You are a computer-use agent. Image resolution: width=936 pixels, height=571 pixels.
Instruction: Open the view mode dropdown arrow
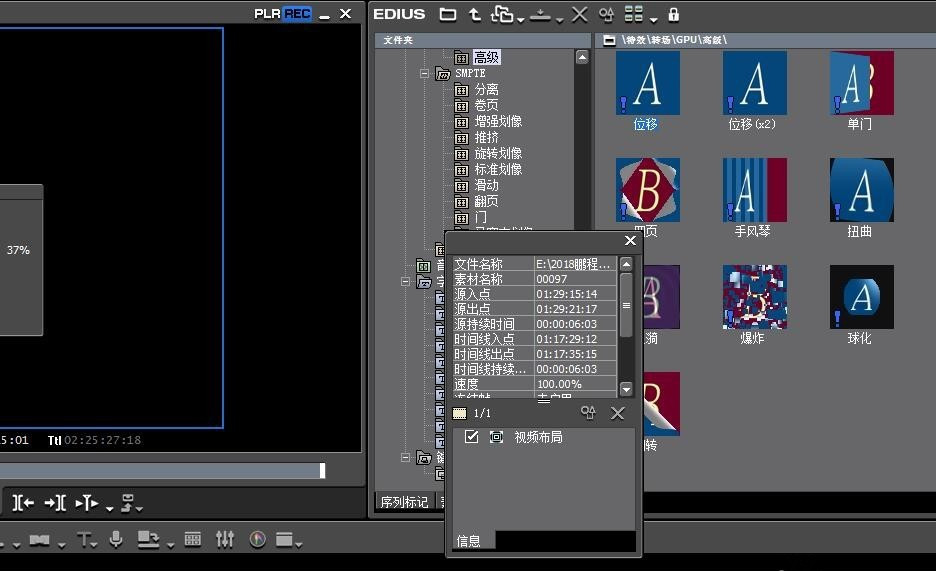[653, 18]
